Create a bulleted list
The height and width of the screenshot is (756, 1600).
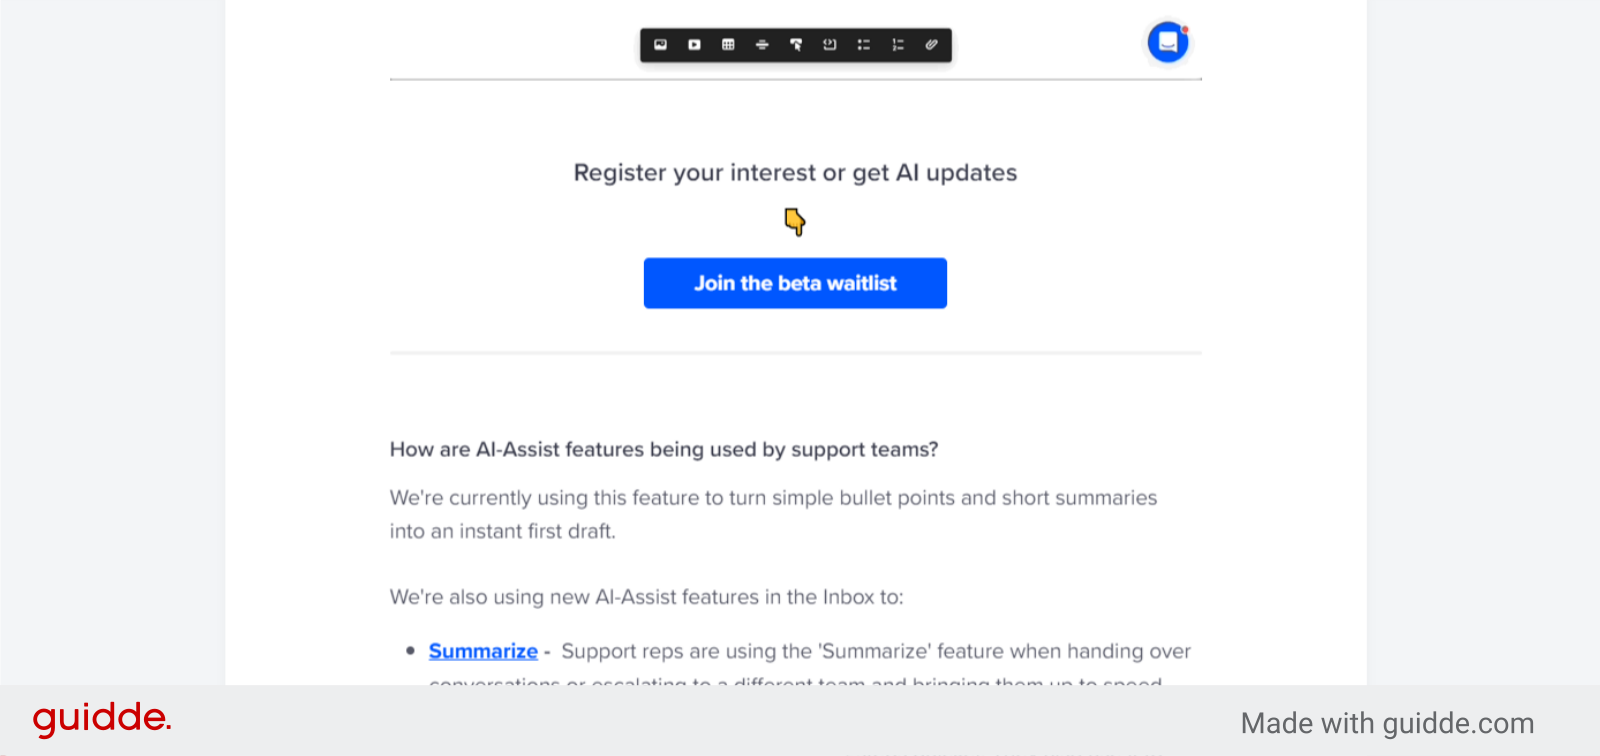864,45
